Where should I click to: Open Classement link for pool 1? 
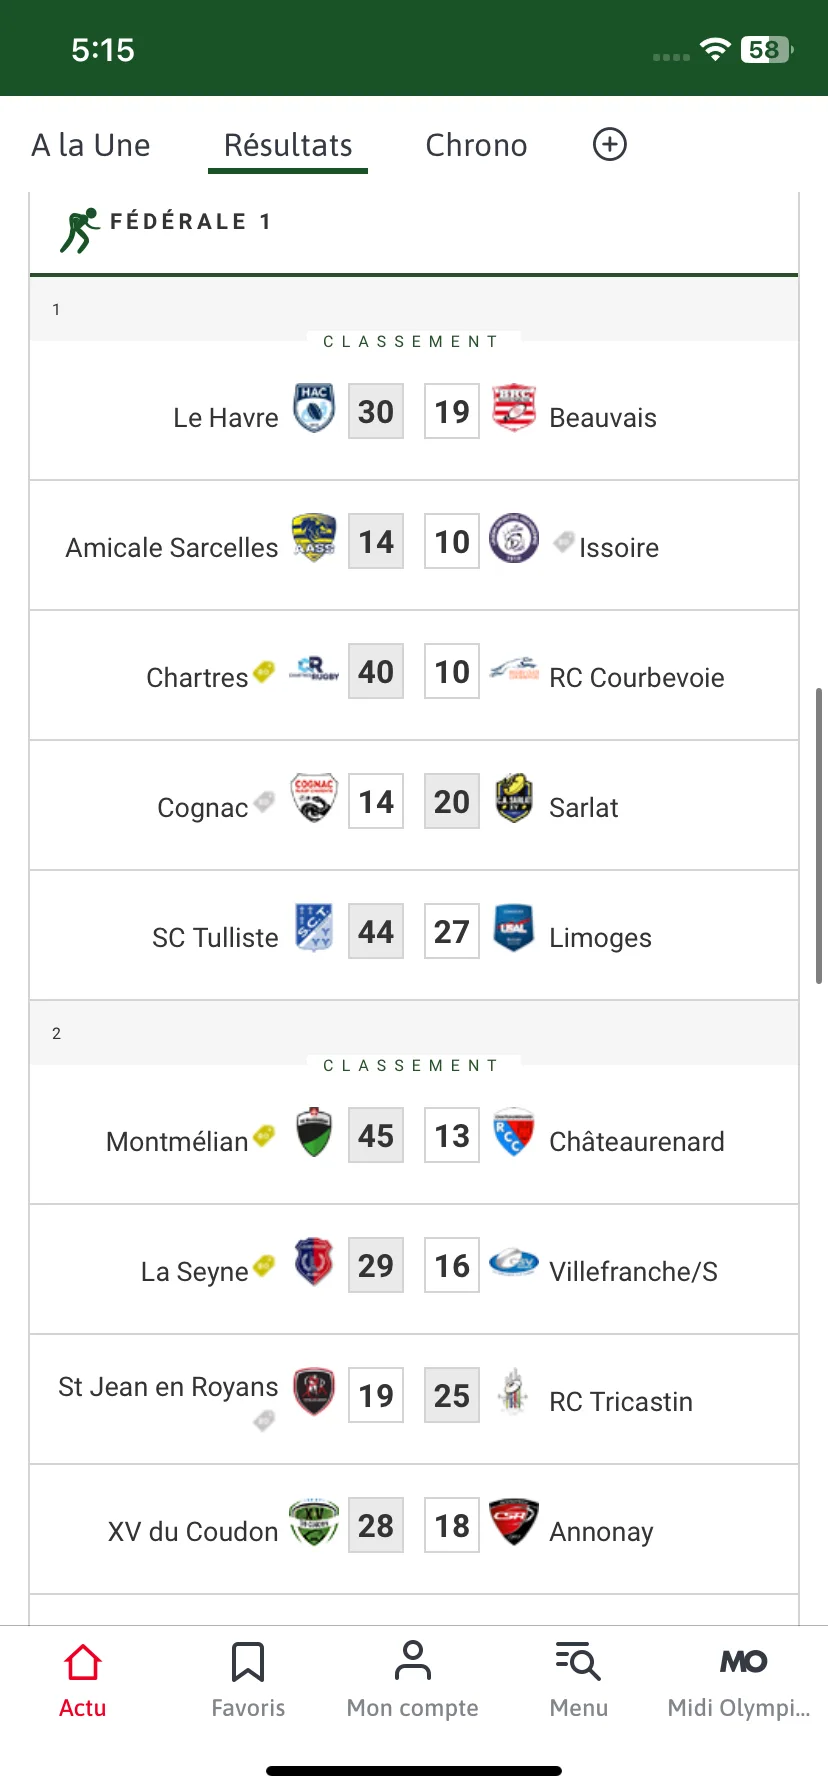pyautogui.click(x=411, y=342)
